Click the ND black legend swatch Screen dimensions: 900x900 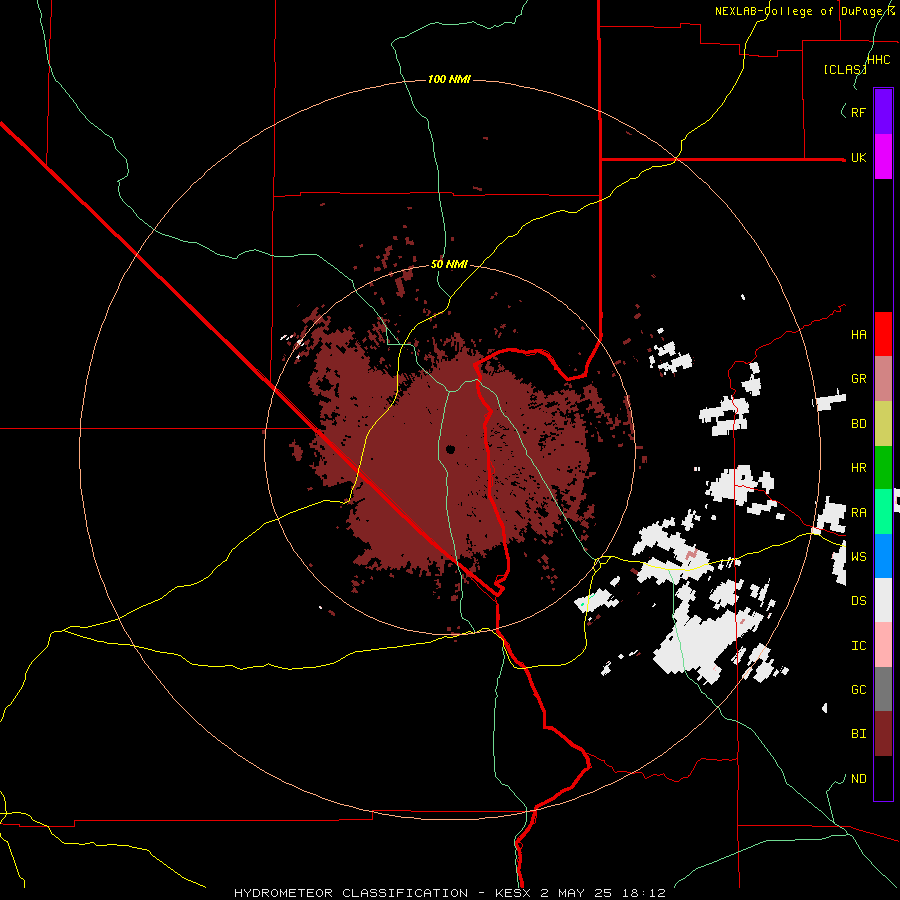(x=883, y=778)
